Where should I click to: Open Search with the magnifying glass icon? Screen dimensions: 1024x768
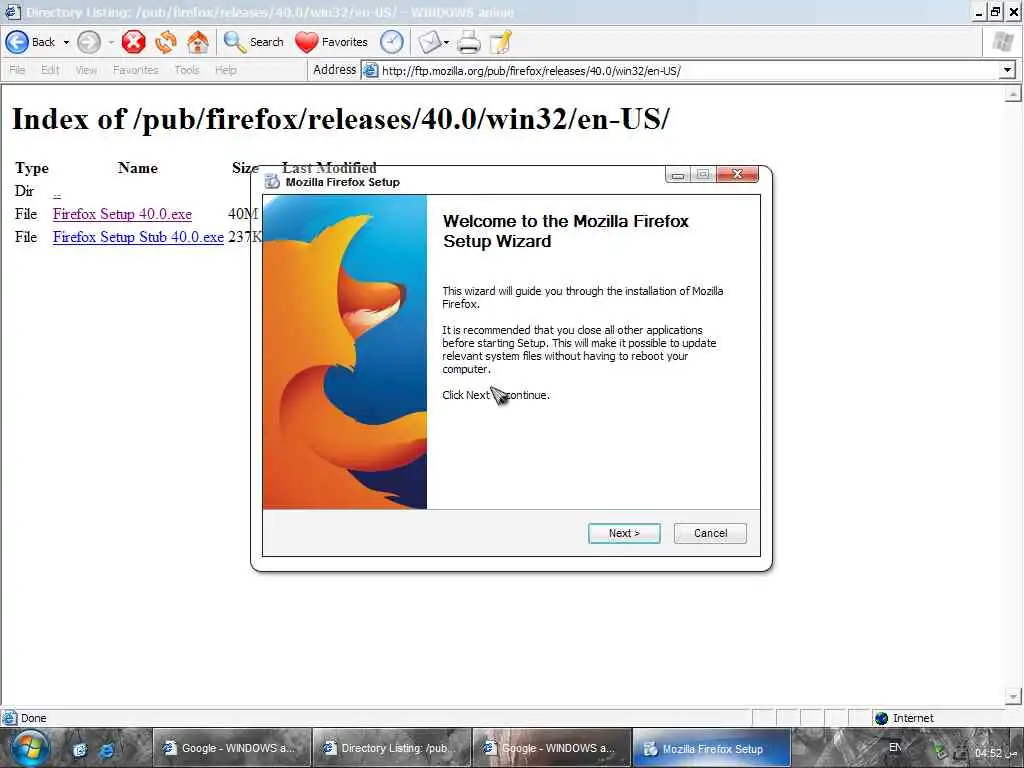(234, 42)
